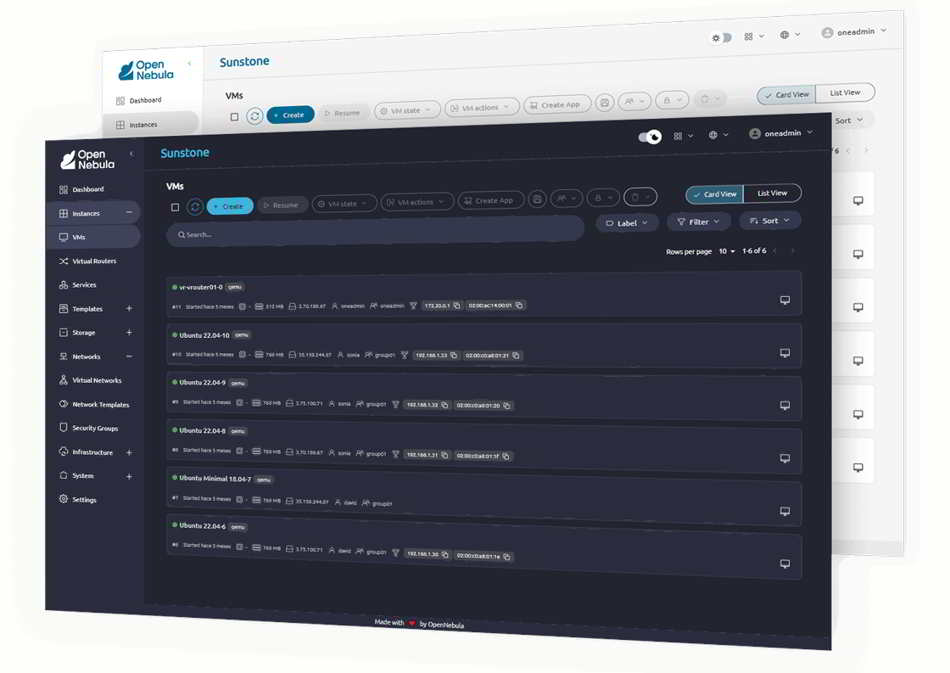Image resolution: width=950 pixels, height=673 pixels.
Task: Open the Dashboard icon in the dark sidebar
Action: [64, 190]
